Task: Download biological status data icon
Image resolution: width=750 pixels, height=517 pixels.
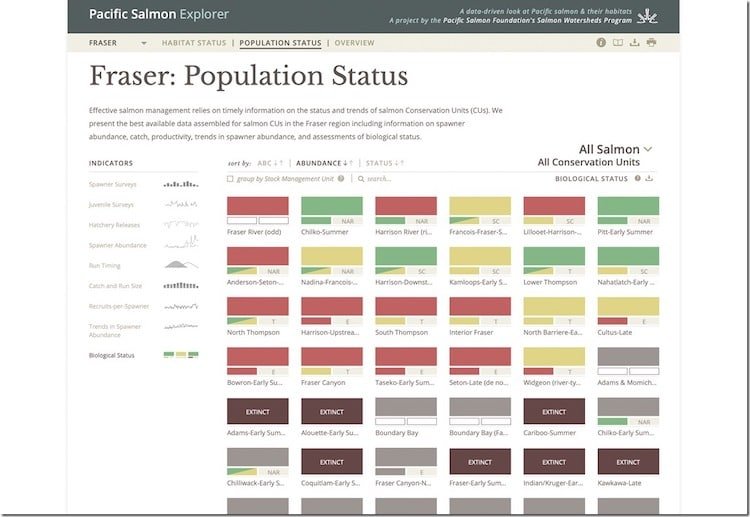Action: click(x=649, y=178)
